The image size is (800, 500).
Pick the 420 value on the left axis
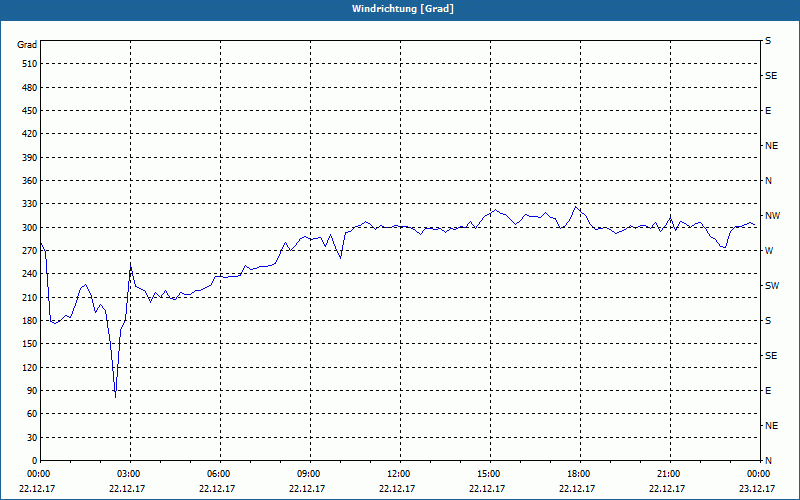30,134
